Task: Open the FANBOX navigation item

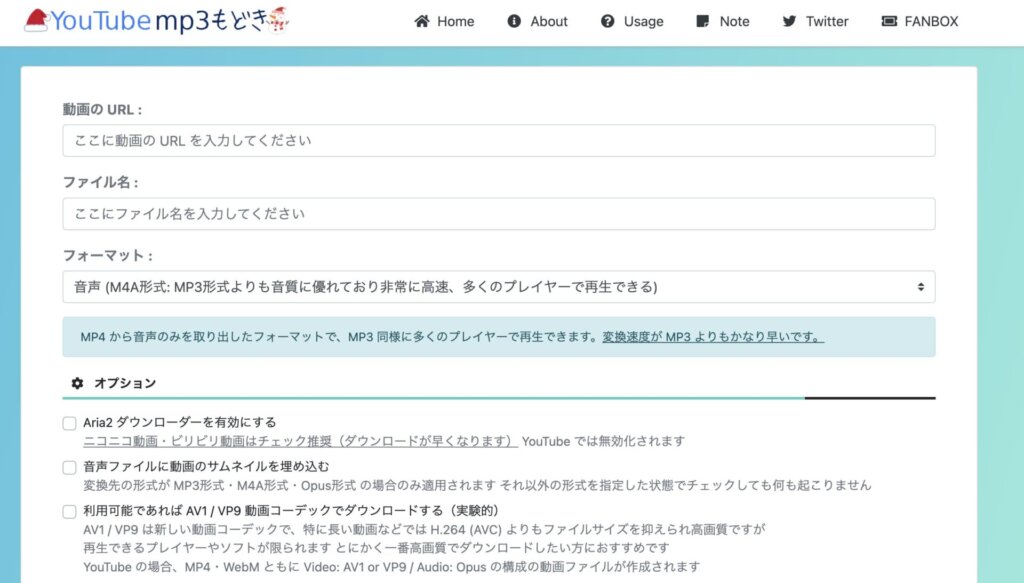Action: pos(920,22)
